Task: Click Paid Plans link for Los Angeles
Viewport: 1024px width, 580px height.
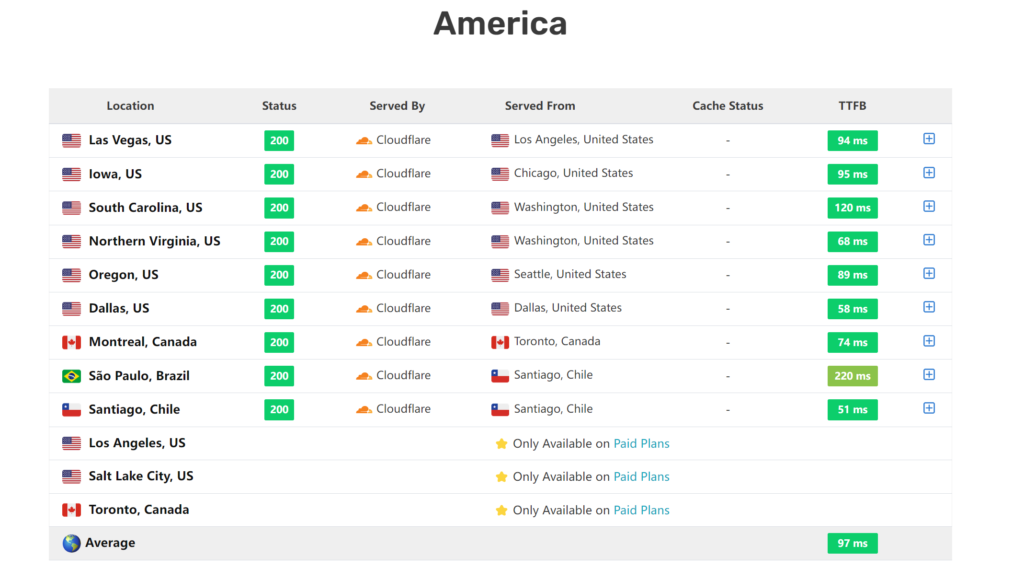Action: pyautogui.click(x=641, y=443)
